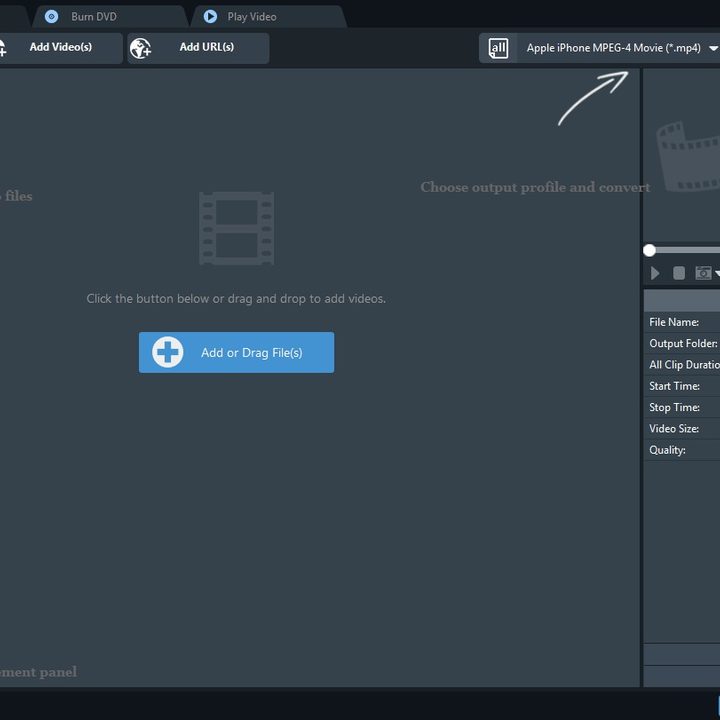Take a snapshot with the camera icon
The width and height of the screenshot is (720, 720).
pos(703,273)
